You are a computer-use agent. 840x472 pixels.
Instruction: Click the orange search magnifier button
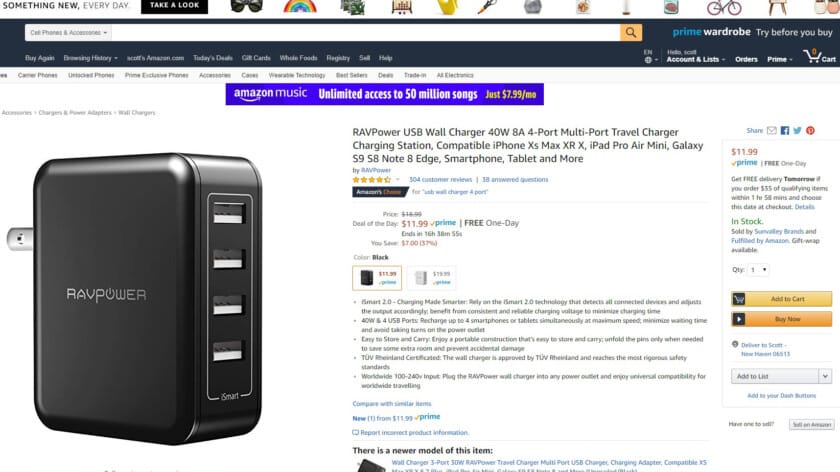click(x=631, y=33)
